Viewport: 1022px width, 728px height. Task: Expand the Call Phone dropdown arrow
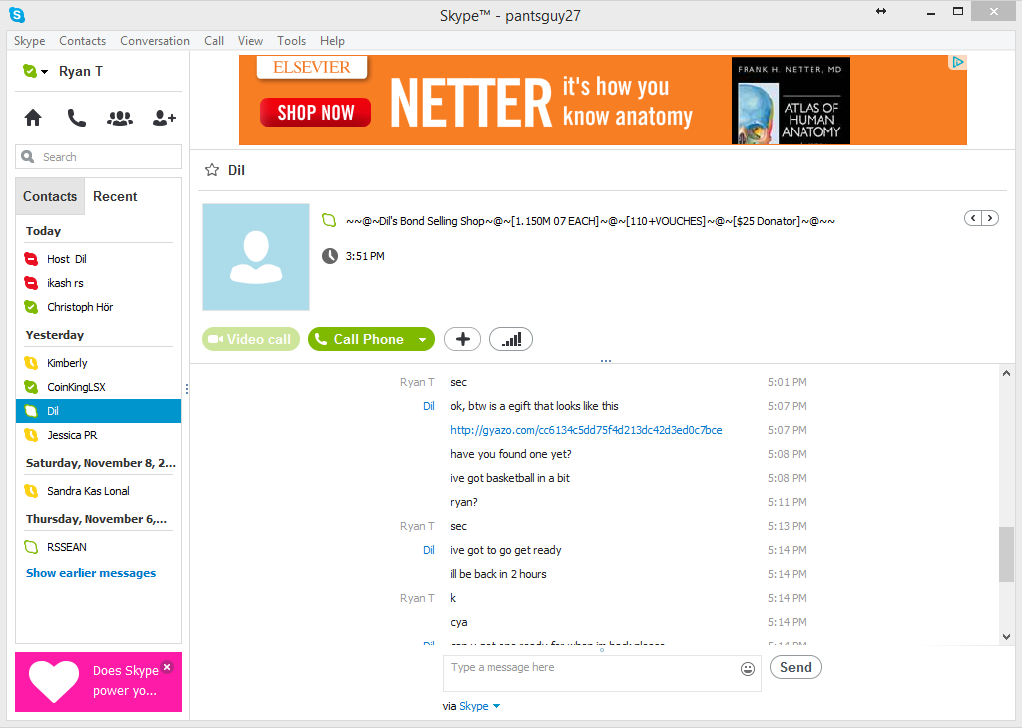tap(422, 340)
